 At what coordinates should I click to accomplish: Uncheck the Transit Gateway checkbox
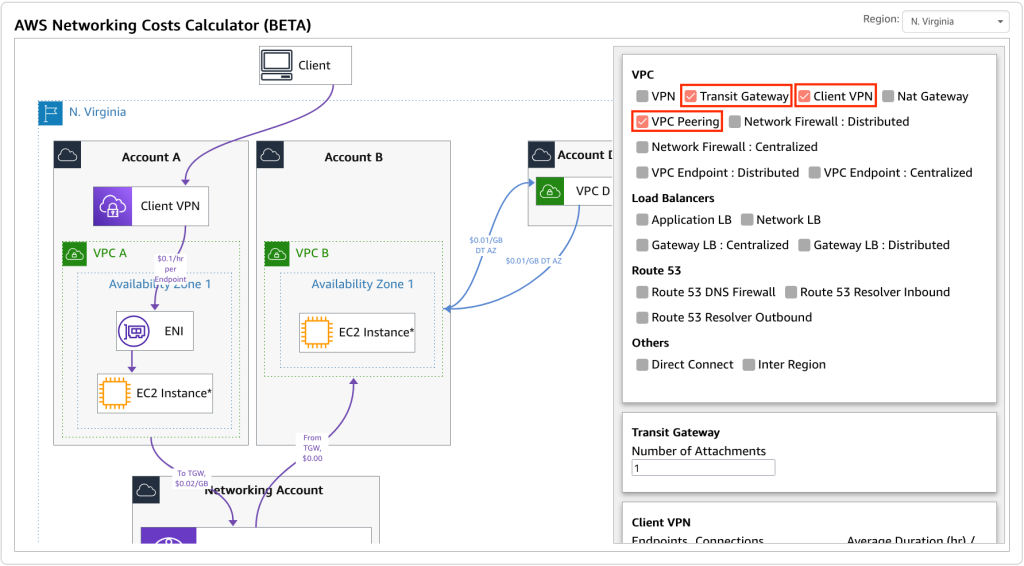[x=690, y=96]
